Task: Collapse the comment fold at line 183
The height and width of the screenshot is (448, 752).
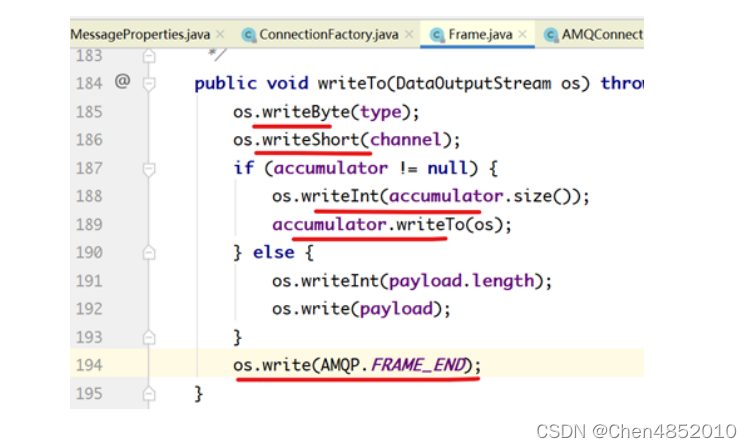Action: (149, 56)
